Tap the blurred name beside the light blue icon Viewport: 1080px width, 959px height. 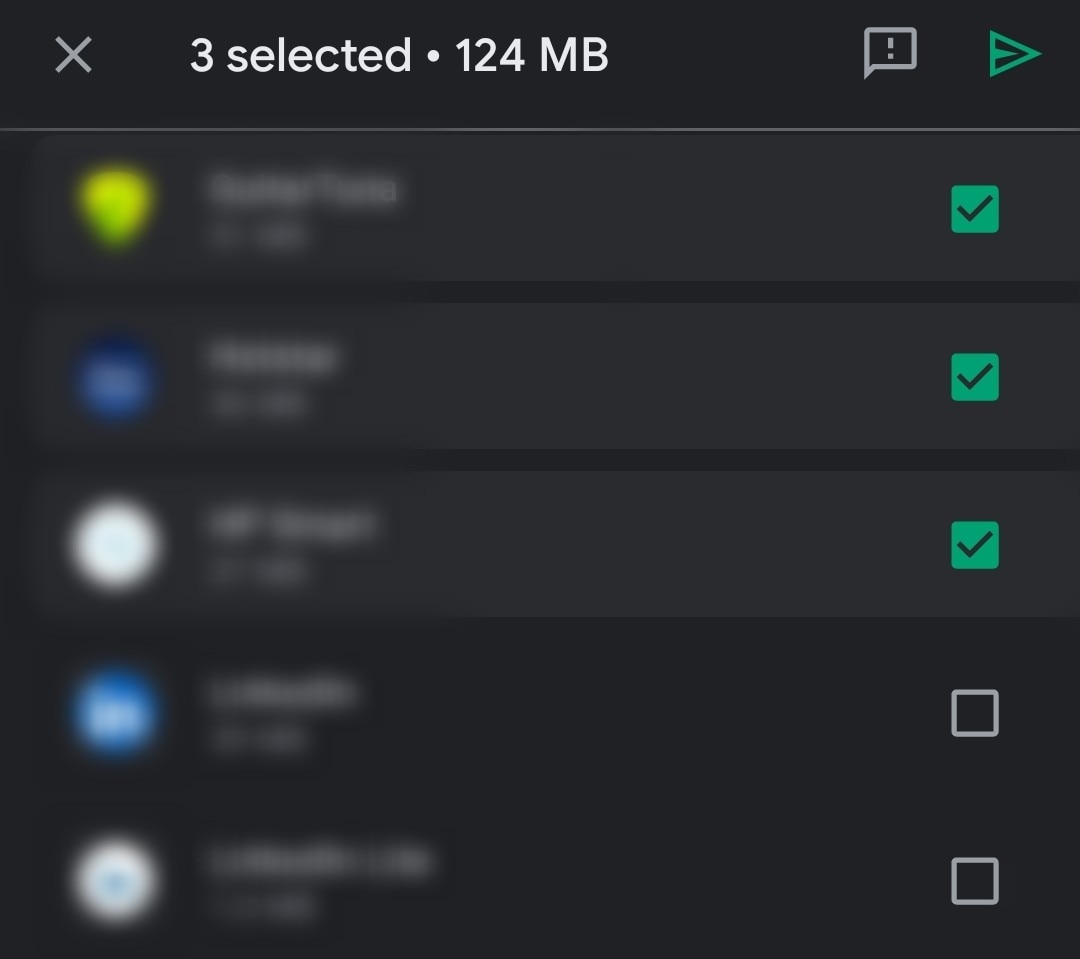tap(282, 693)
